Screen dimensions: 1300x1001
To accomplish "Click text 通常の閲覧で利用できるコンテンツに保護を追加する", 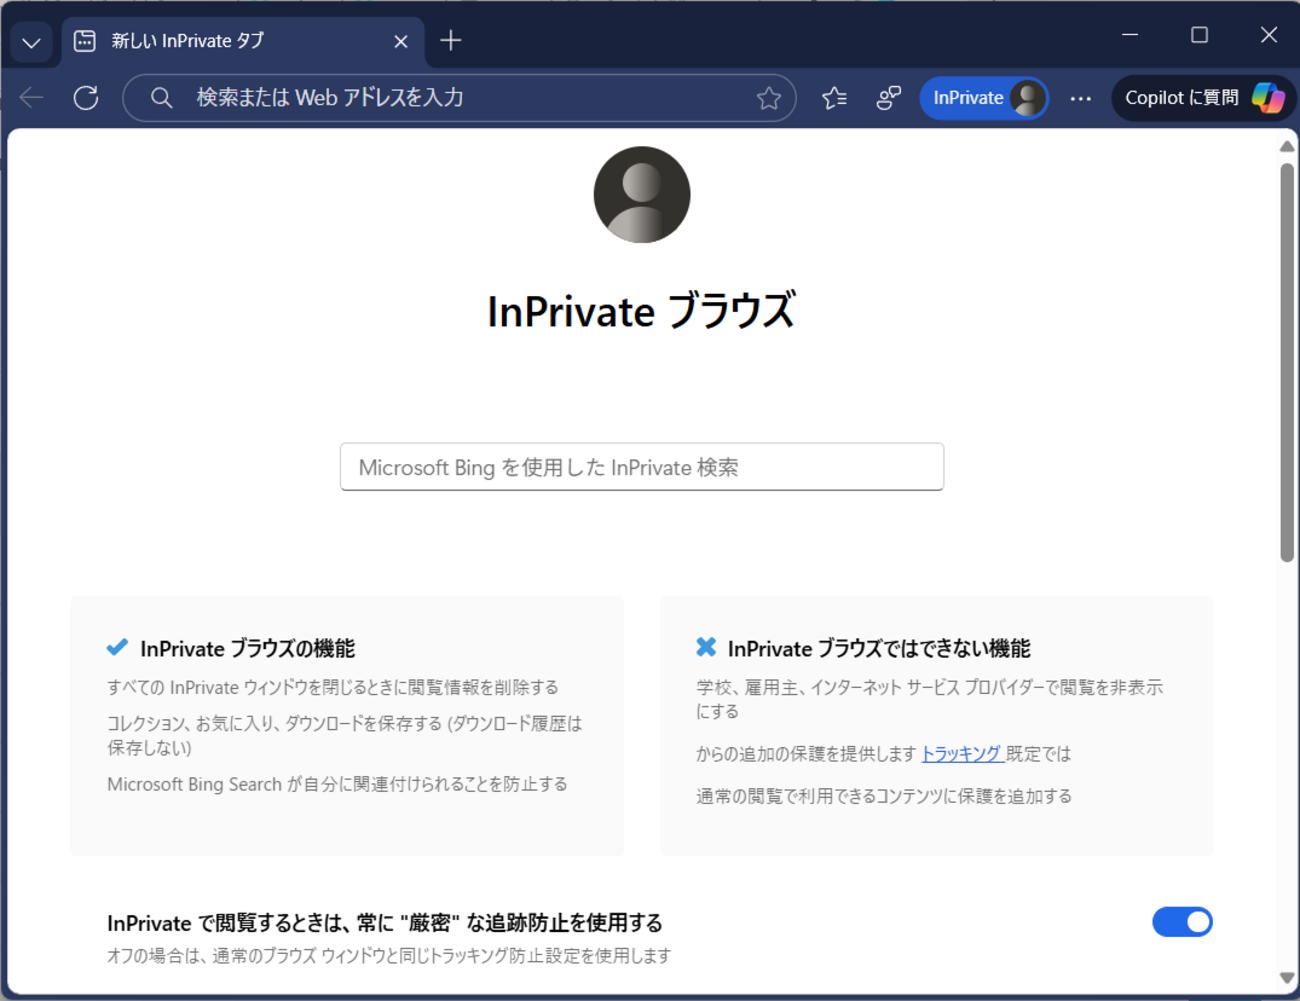I will 884,796.
